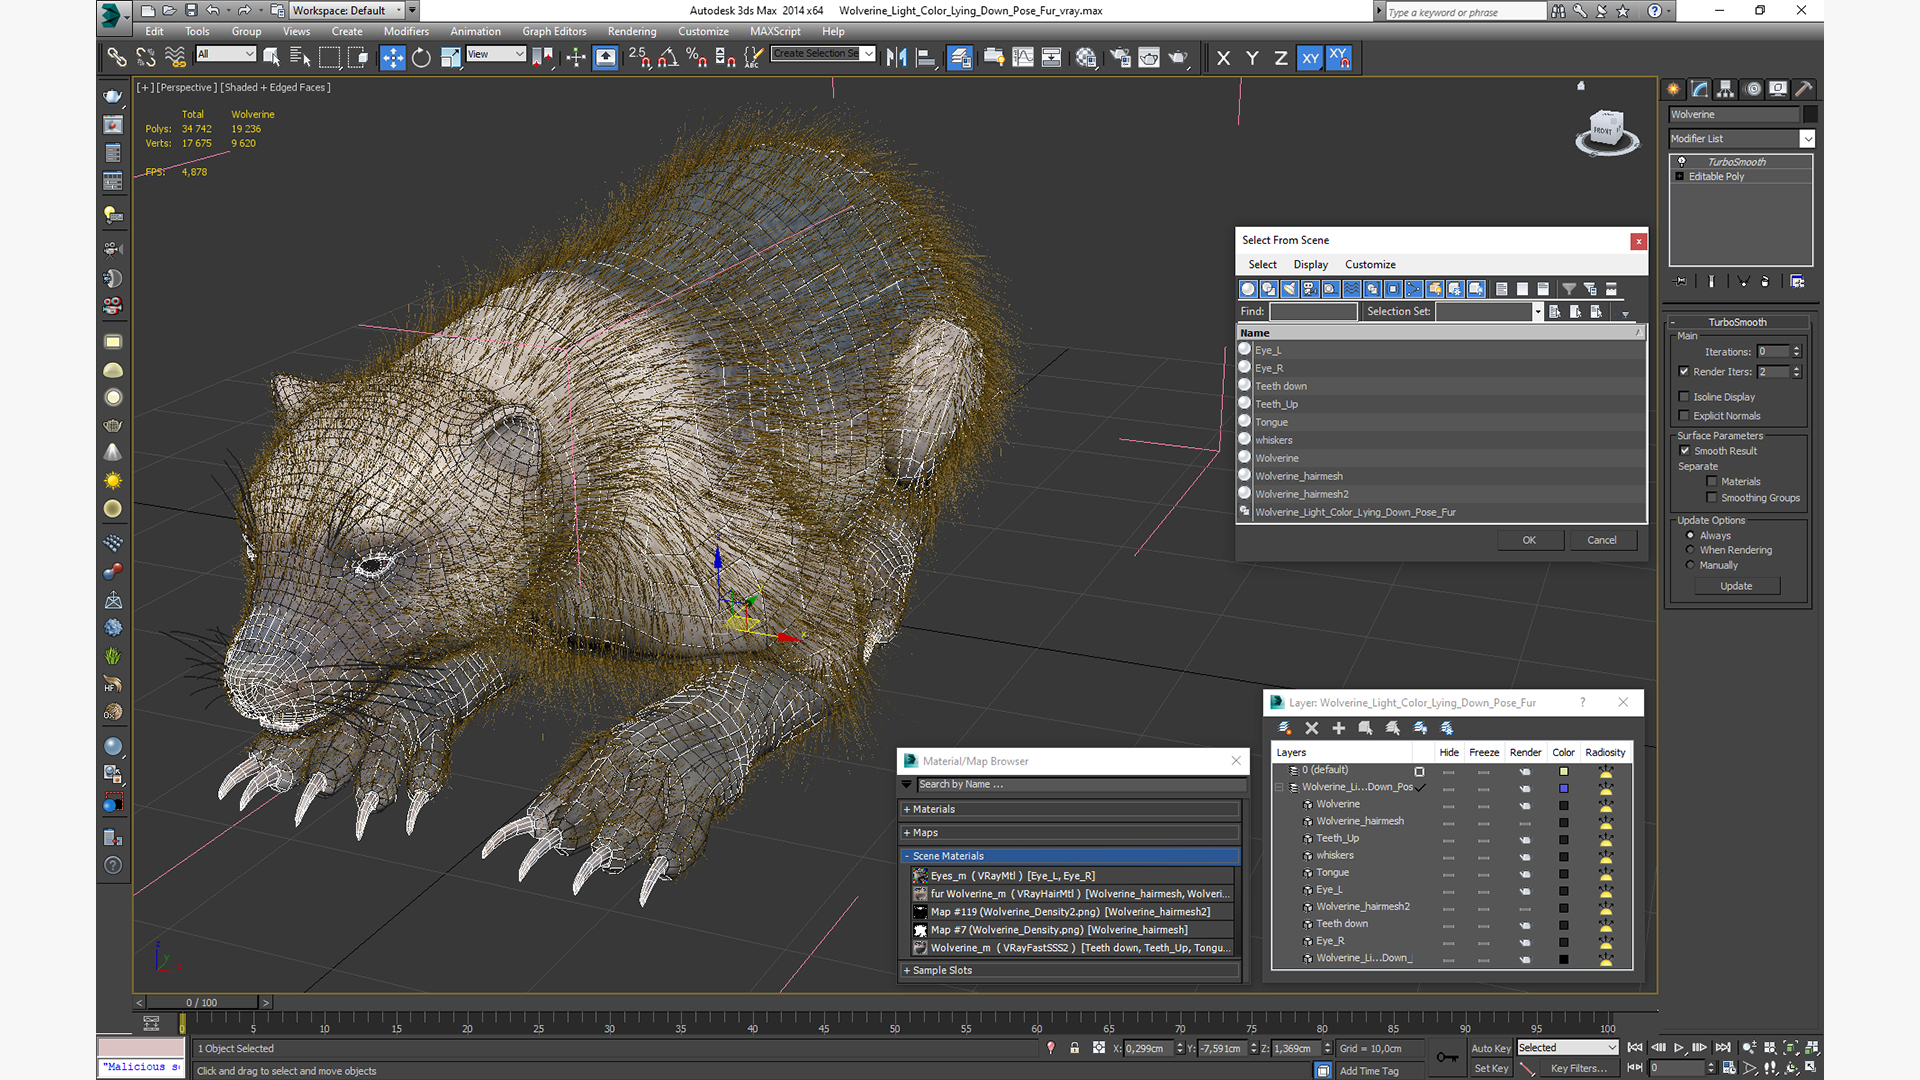Click color swatch of 0 (default) layer
This screenshot has width=1920, height=1080.
1563,772
